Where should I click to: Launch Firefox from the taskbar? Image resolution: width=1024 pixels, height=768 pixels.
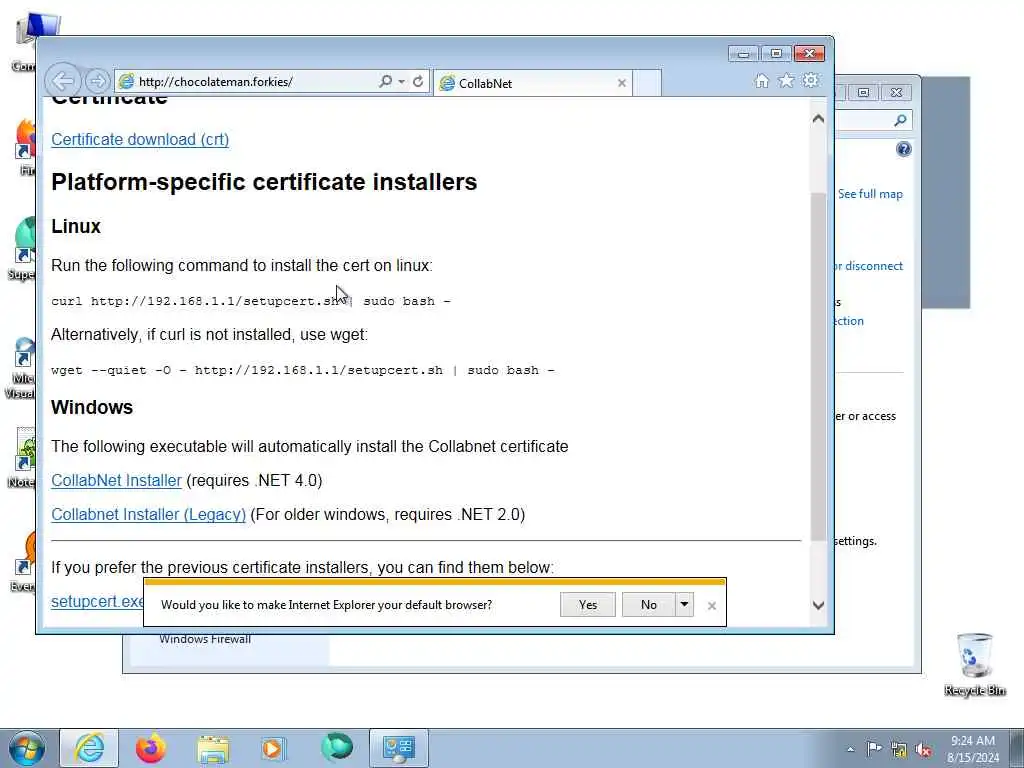pos(151,748)
